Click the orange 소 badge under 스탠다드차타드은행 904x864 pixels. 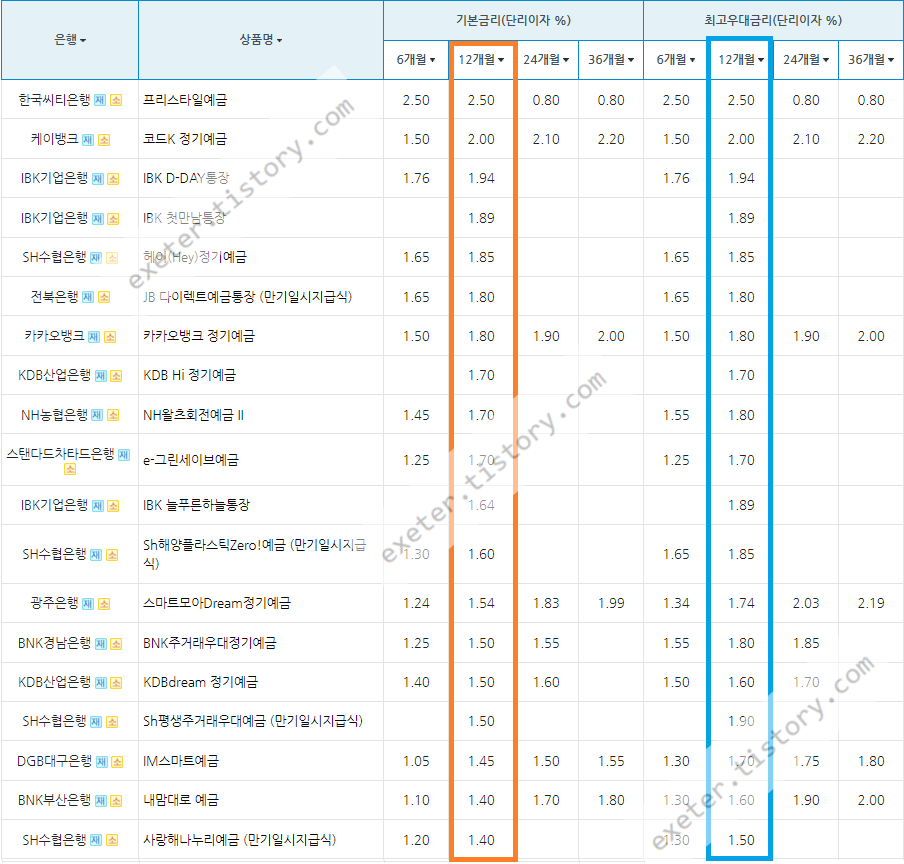(x=70, y=469)
